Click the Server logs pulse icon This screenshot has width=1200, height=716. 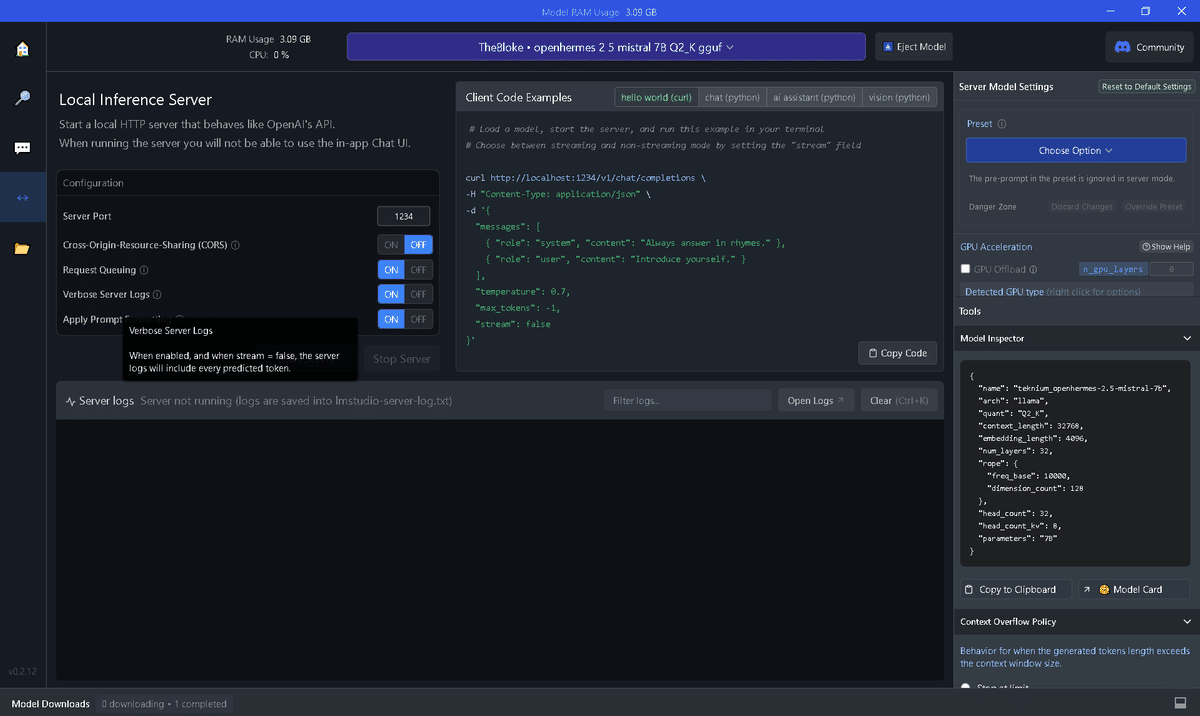tap(71, 401)
